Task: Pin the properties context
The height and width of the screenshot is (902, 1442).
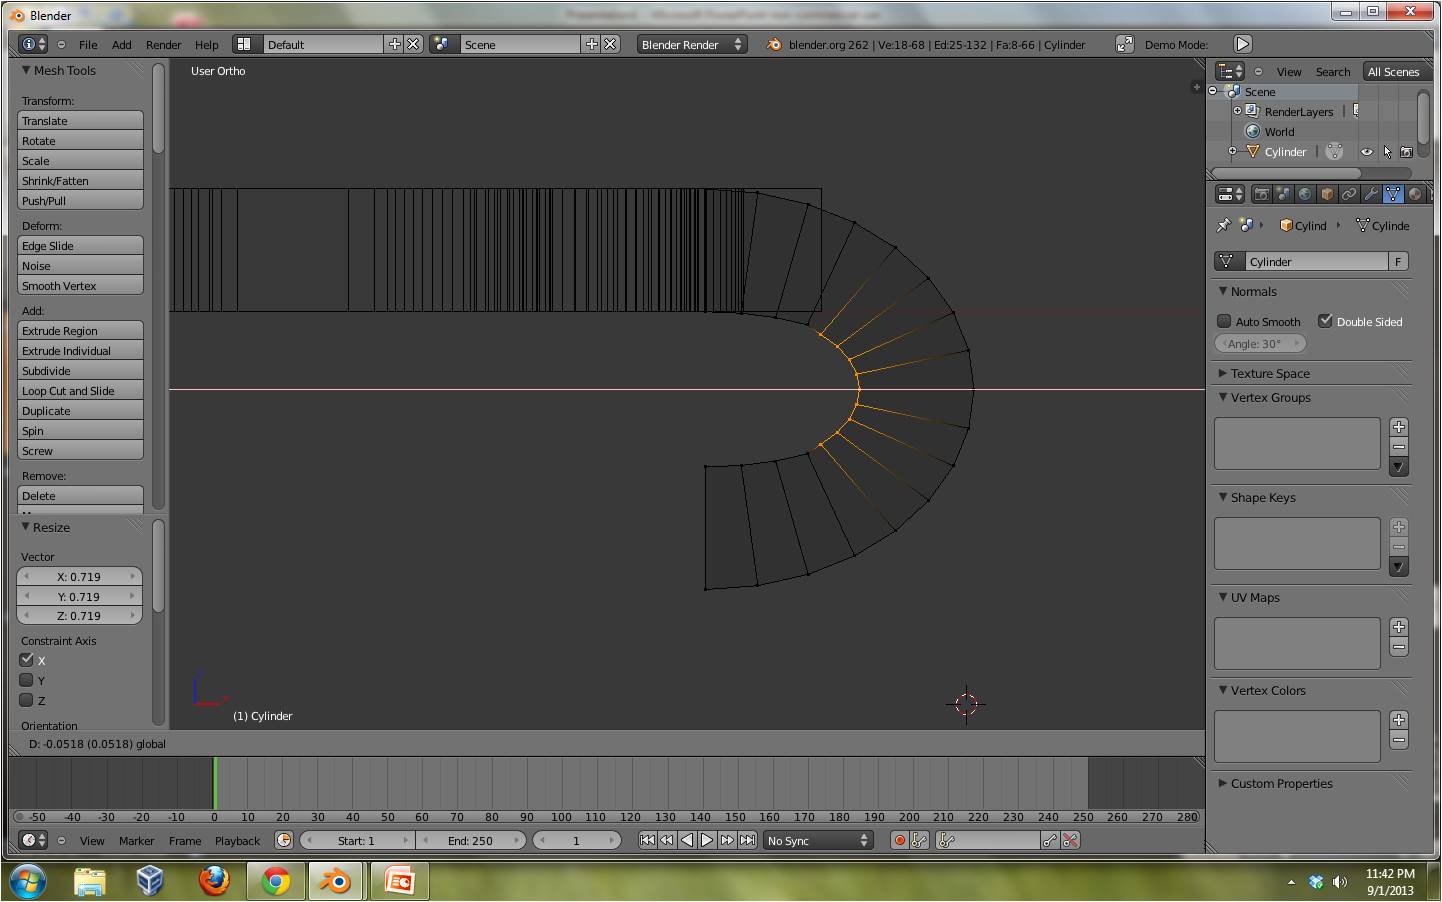Action: (1223, 225)
